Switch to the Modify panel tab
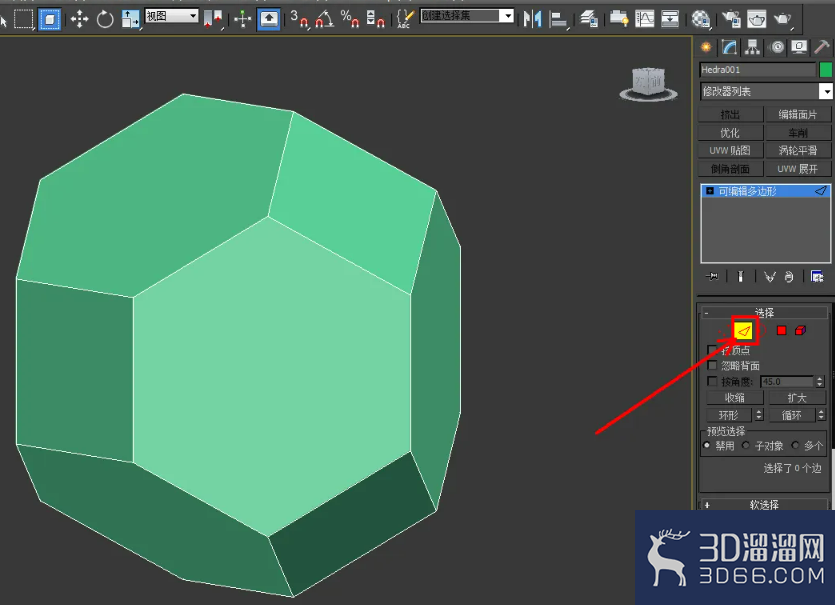Image resolution: width=835 pixels, height=605 pixels. point(729,47)
